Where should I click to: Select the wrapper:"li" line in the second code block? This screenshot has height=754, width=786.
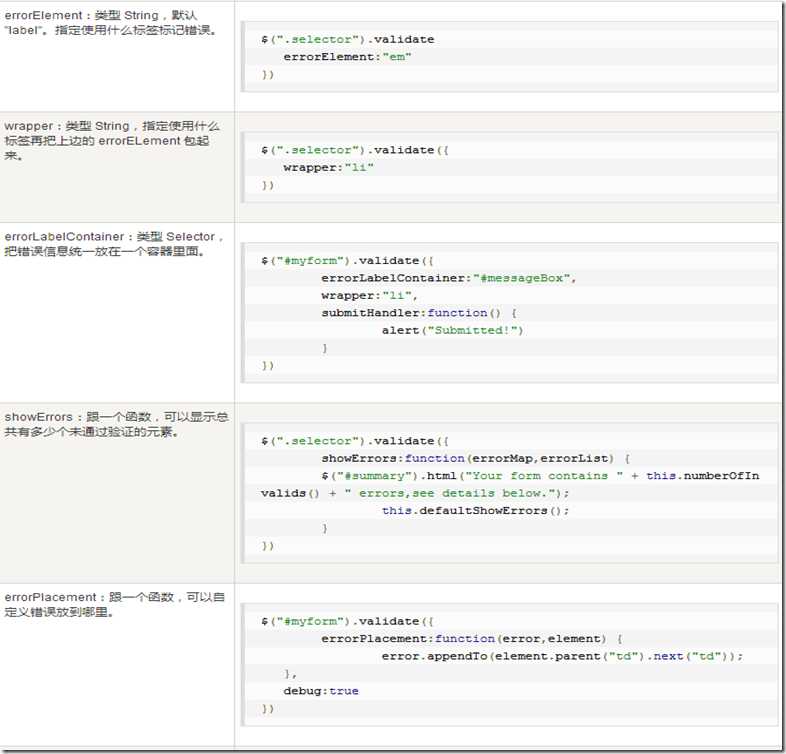point(328,167)
